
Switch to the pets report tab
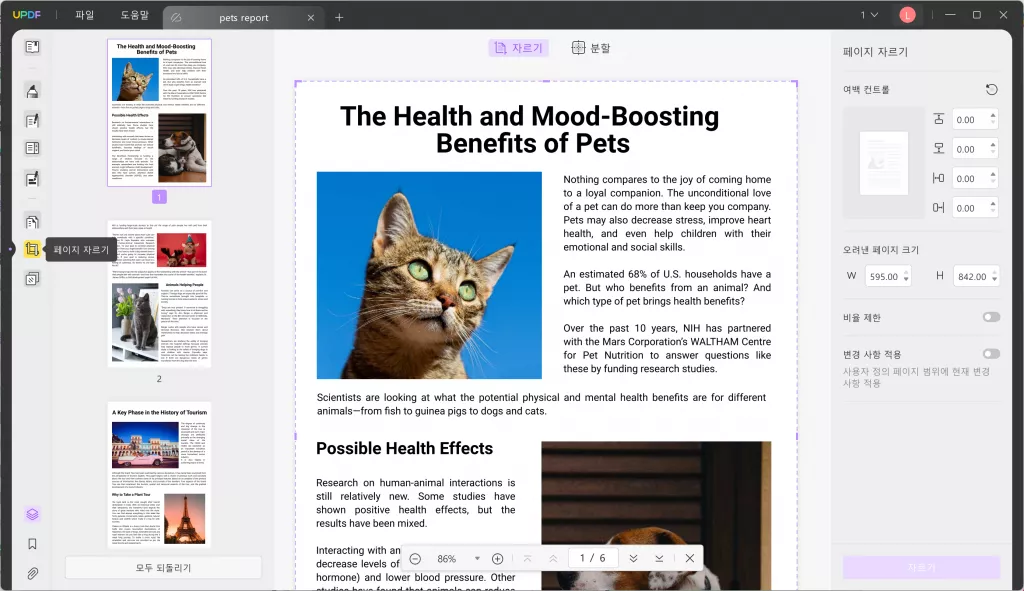[x=244, y=18]
